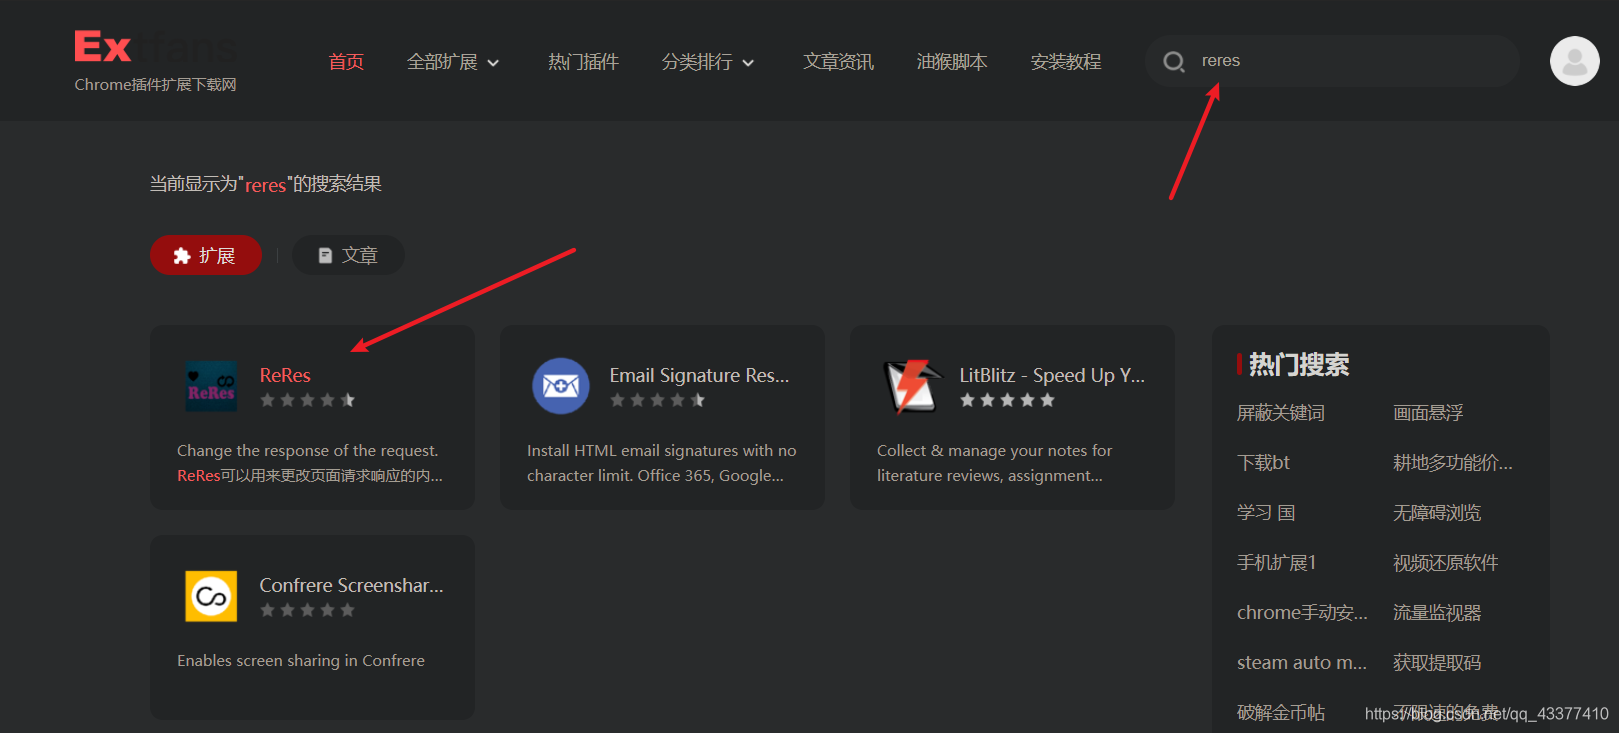Click hot search term 手机扩展1
The height and width of the screenshot is (733, 1619).
click(1277, 562)
